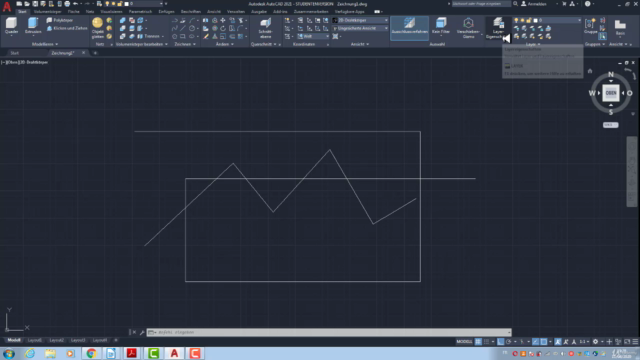
Task: Click the Basis view button
Action: click(620, 27)
